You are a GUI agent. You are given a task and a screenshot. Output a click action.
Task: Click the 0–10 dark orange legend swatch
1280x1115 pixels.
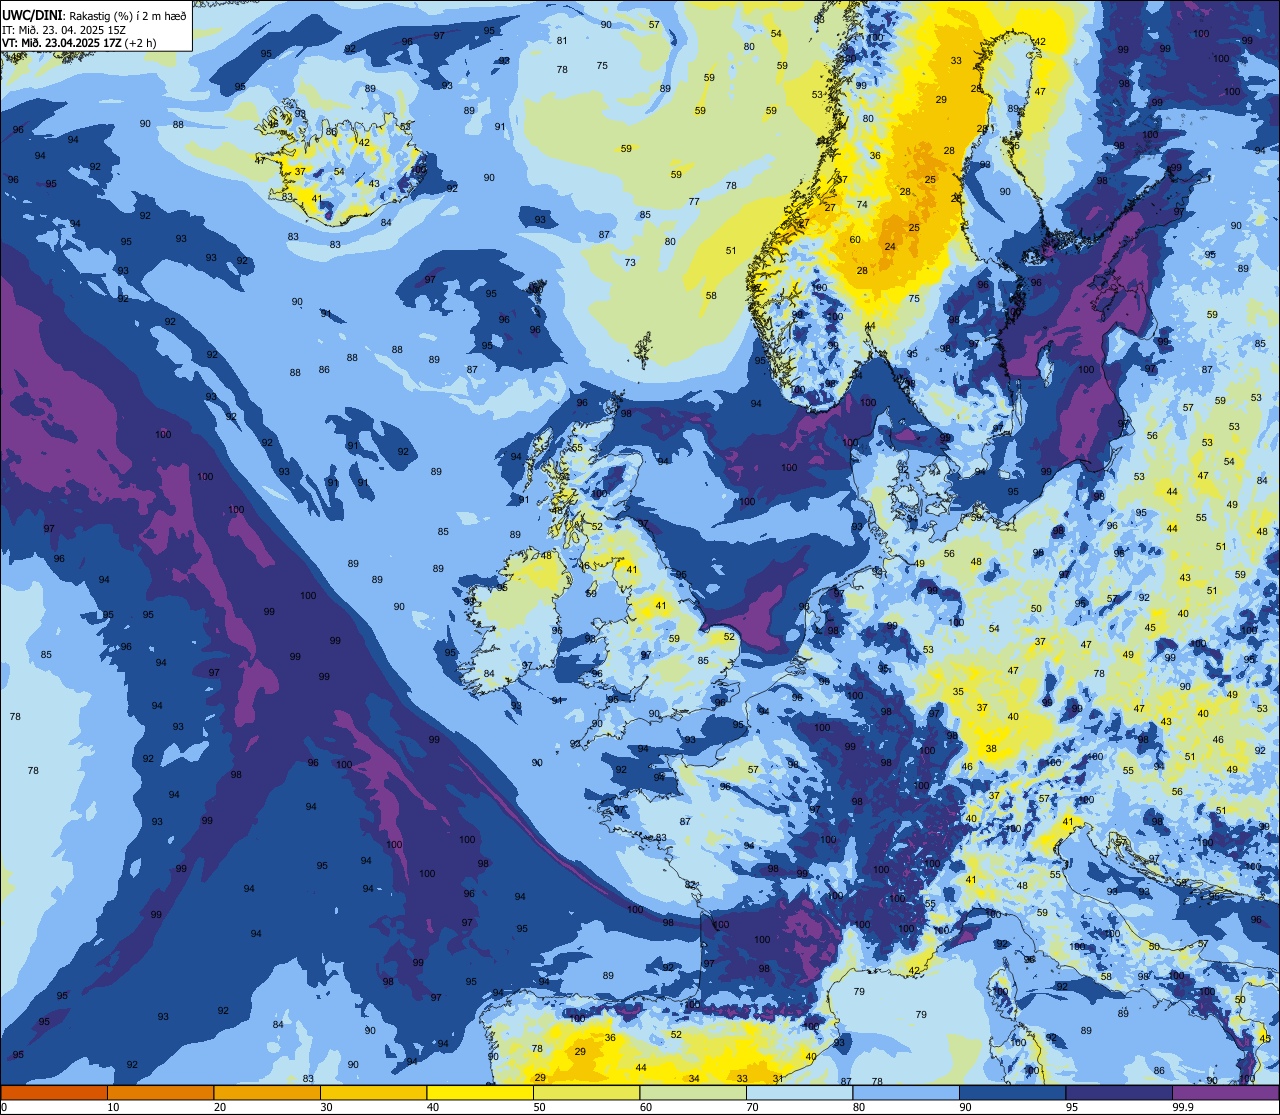tap(54, 1092)
